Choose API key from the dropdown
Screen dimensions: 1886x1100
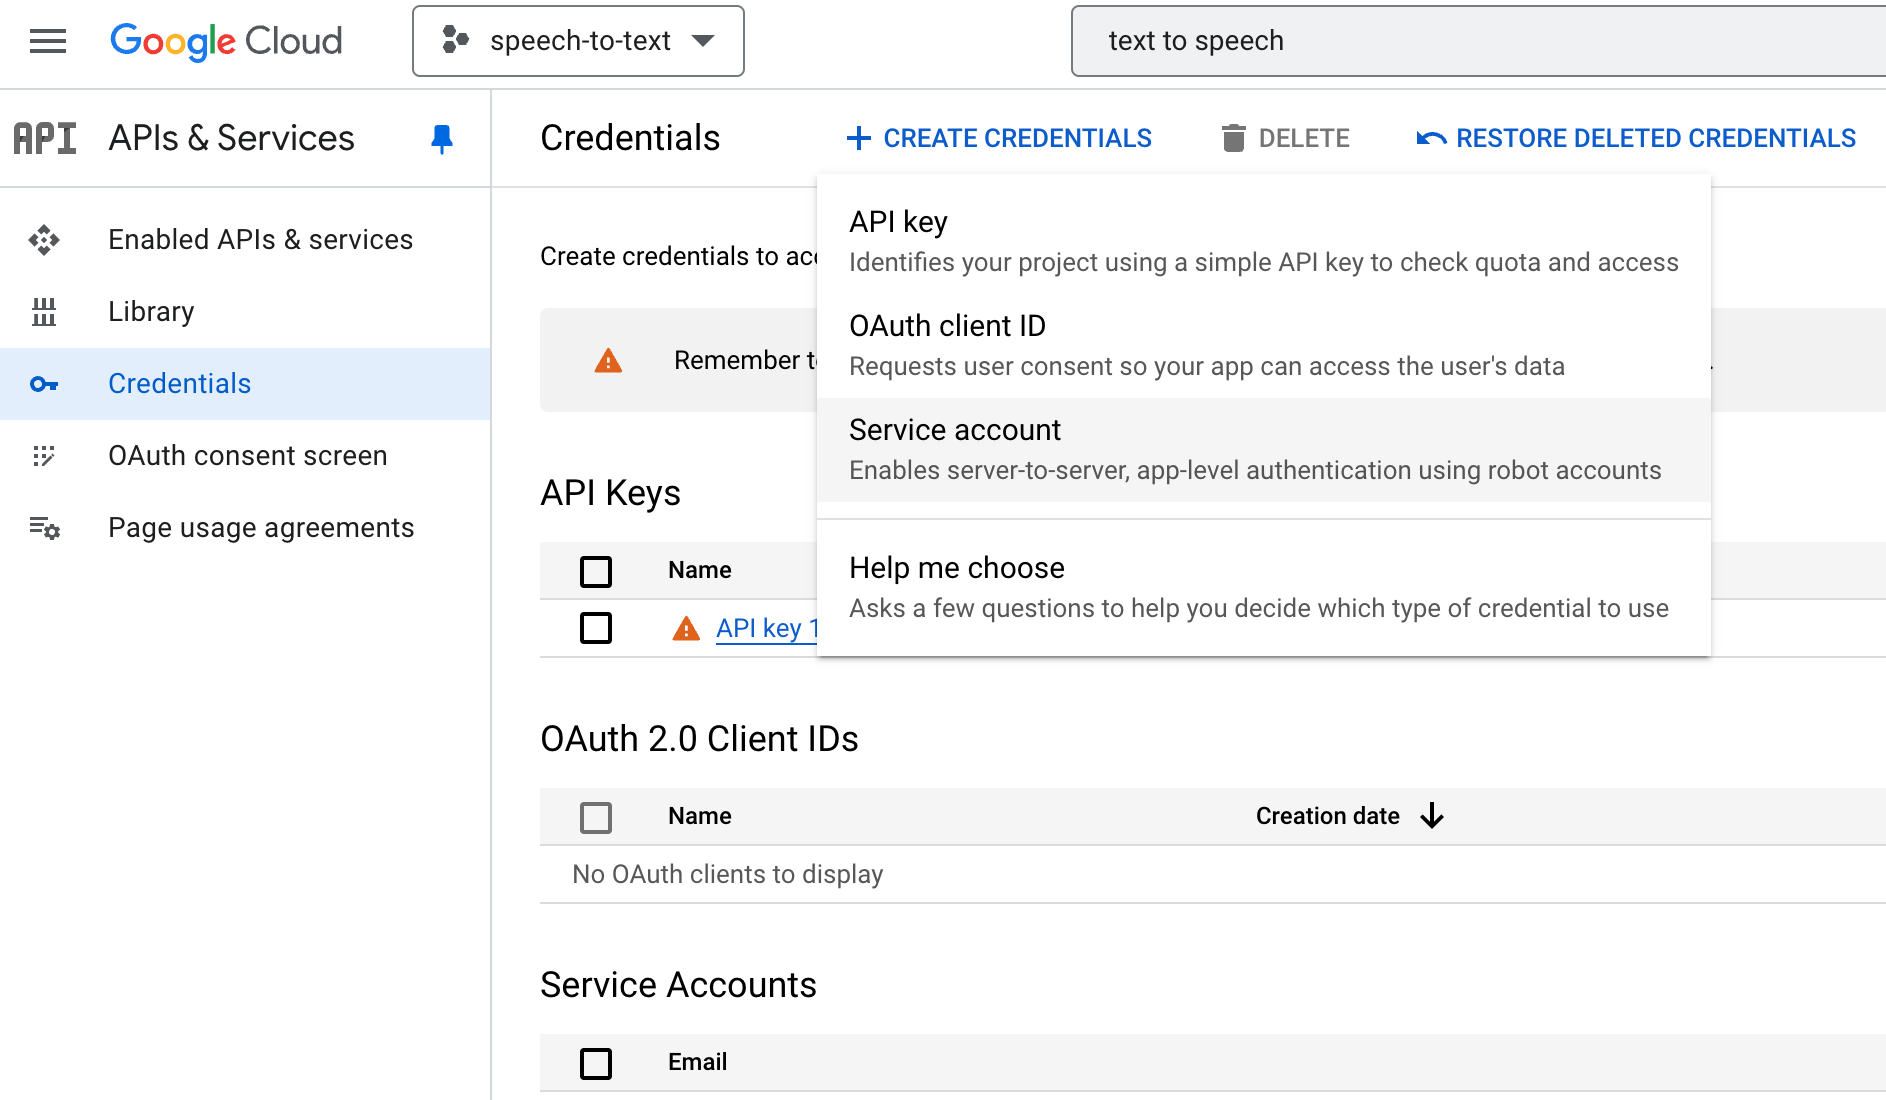[x=1263, y=241]
